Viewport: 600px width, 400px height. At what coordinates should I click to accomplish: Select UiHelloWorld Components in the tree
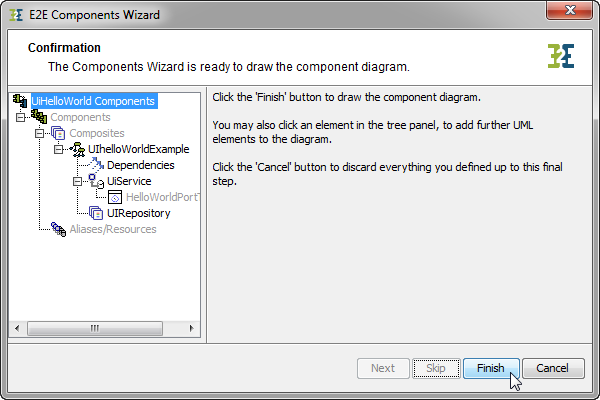[x=93, y=101]
